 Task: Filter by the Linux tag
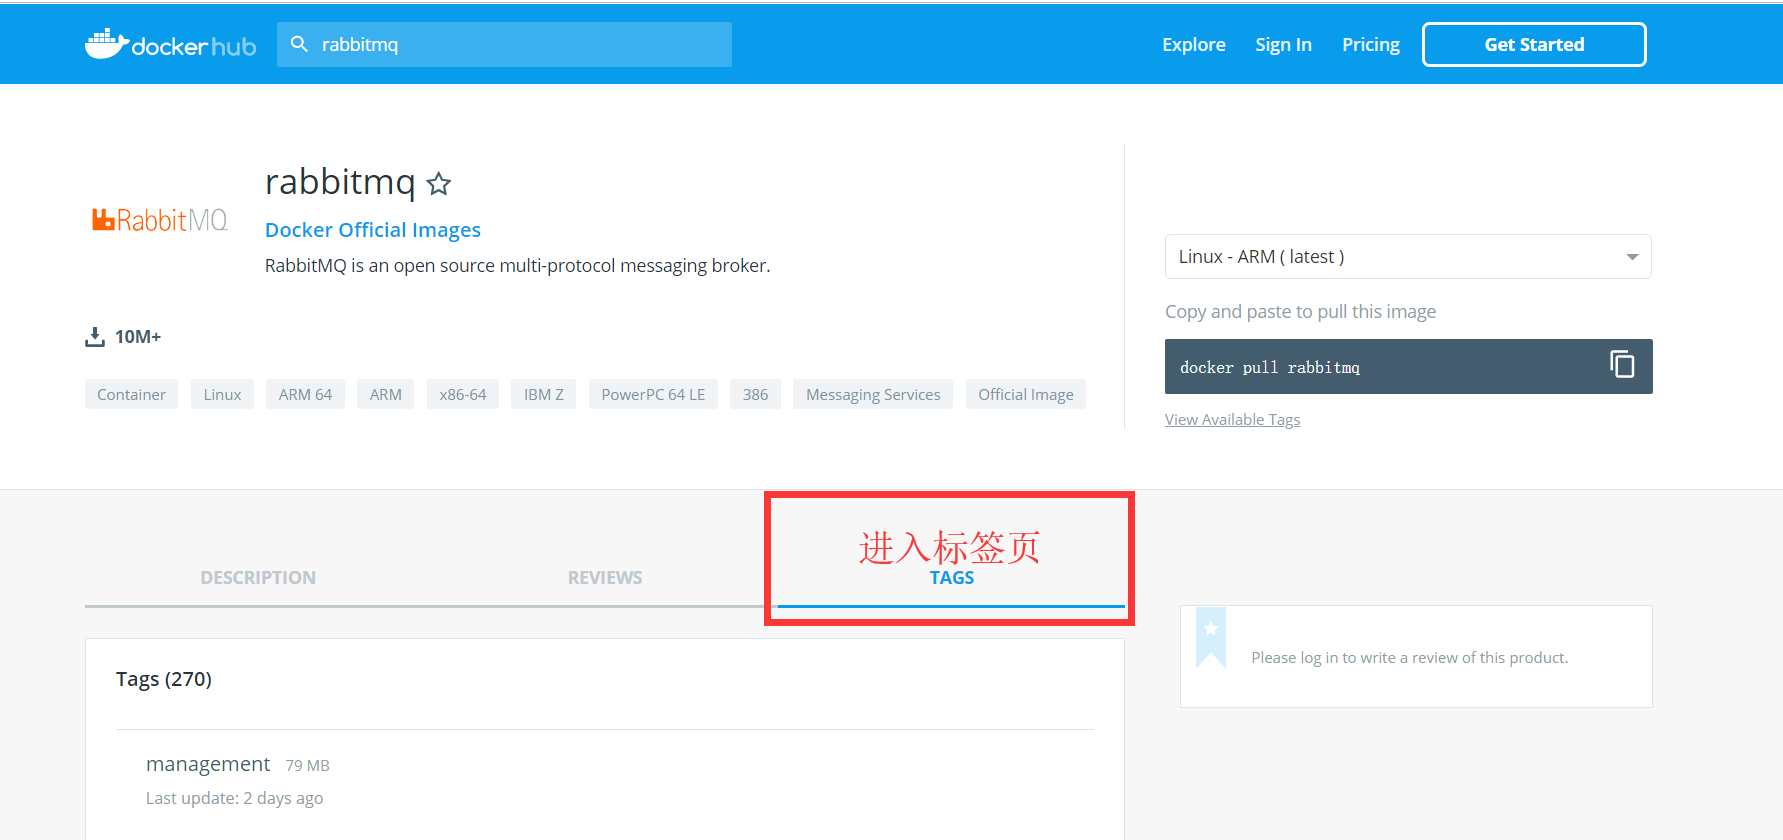point(222,395)
